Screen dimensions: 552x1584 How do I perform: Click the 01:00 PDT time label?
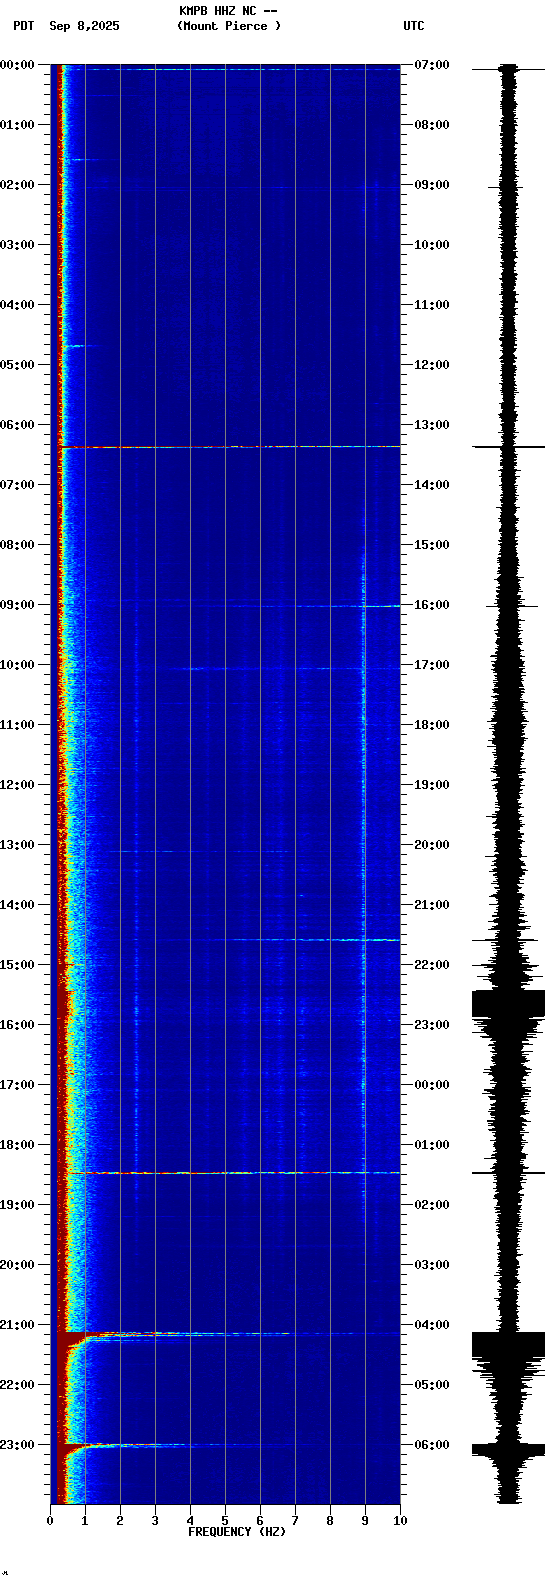pos(17,125)
